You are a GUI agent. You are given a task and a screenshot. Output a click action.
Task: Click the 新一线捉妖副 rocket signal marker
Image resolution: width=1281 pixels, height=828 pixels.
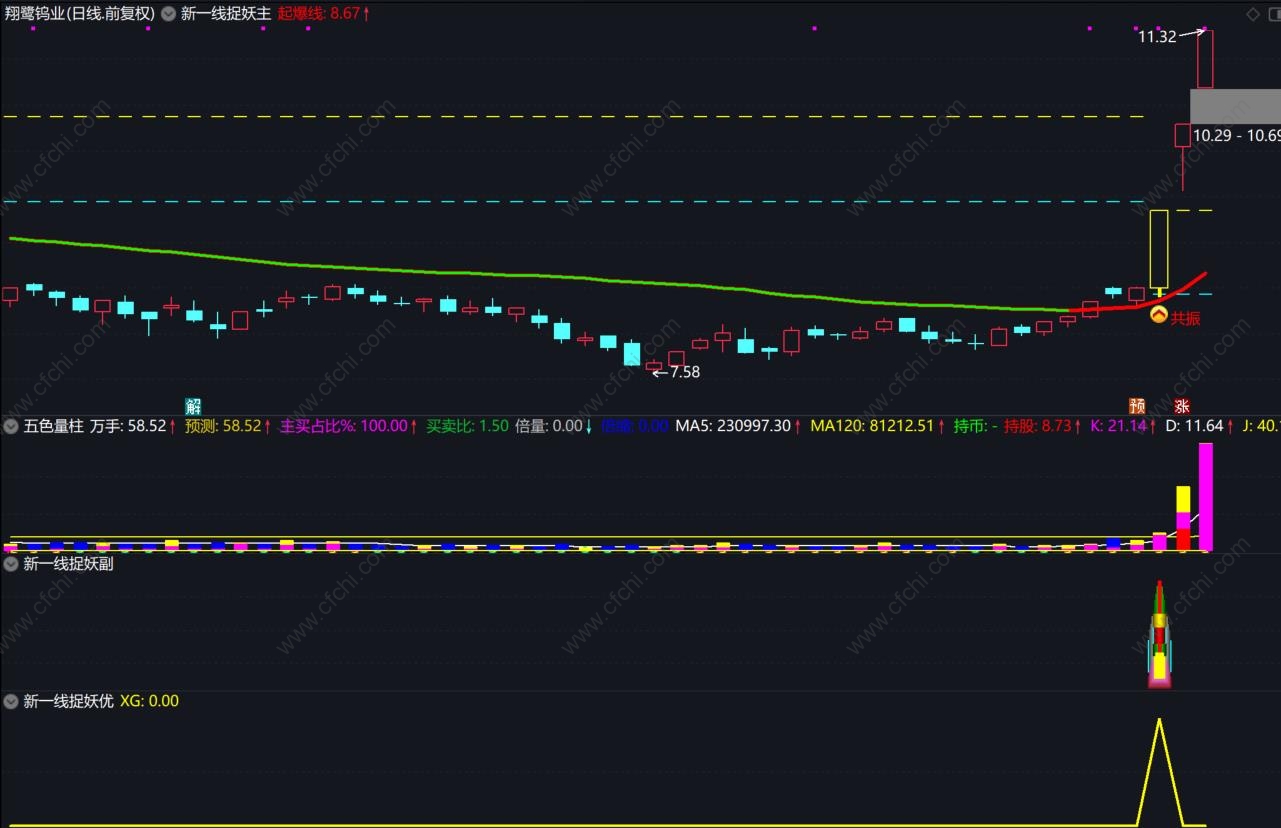(x=1159, y=634)
